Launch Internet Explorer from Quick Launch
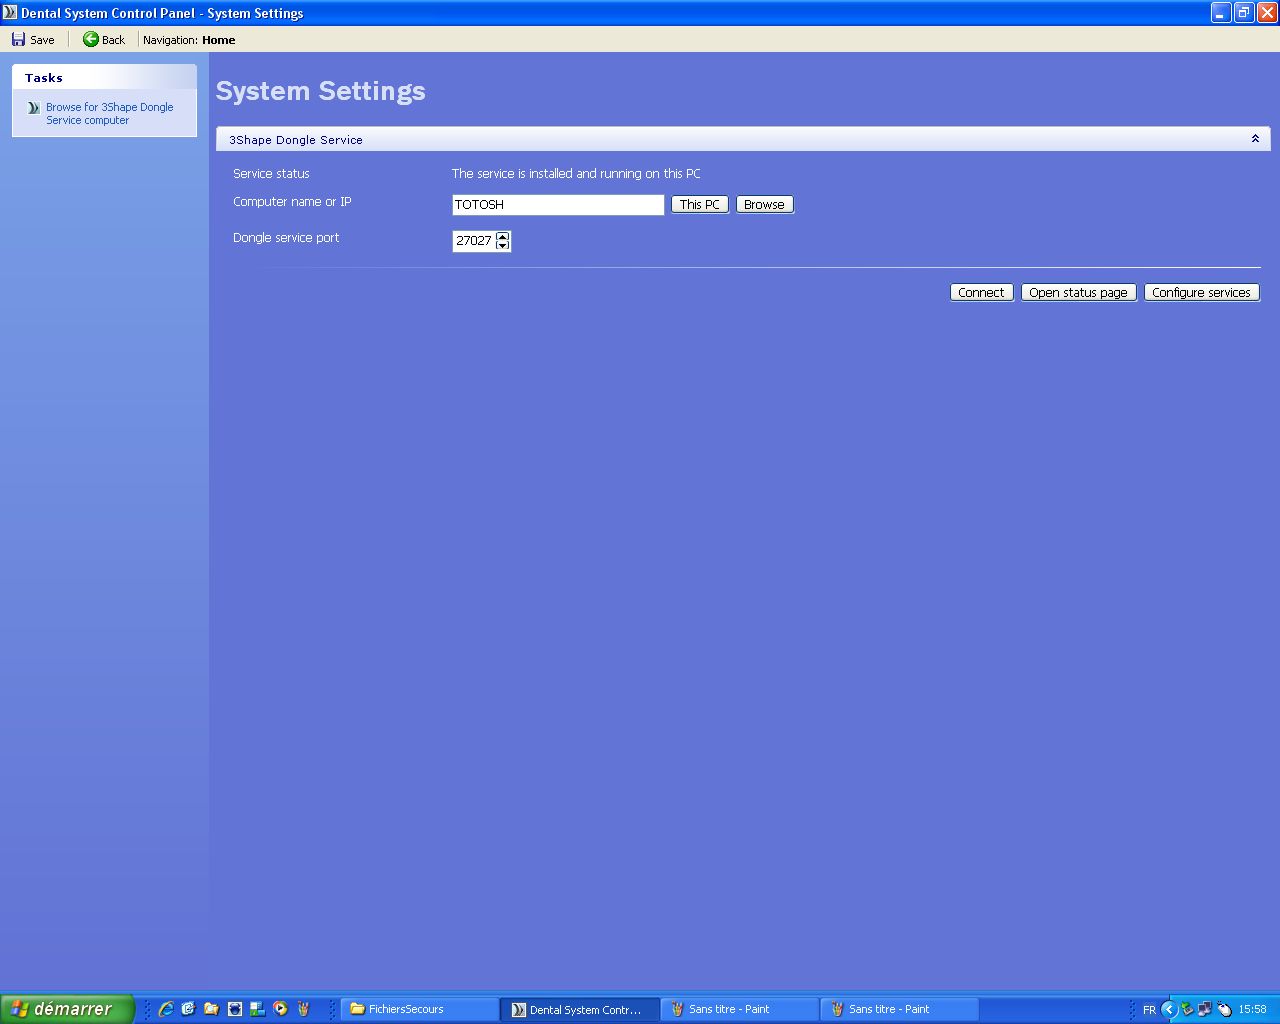 (166, 1009)
